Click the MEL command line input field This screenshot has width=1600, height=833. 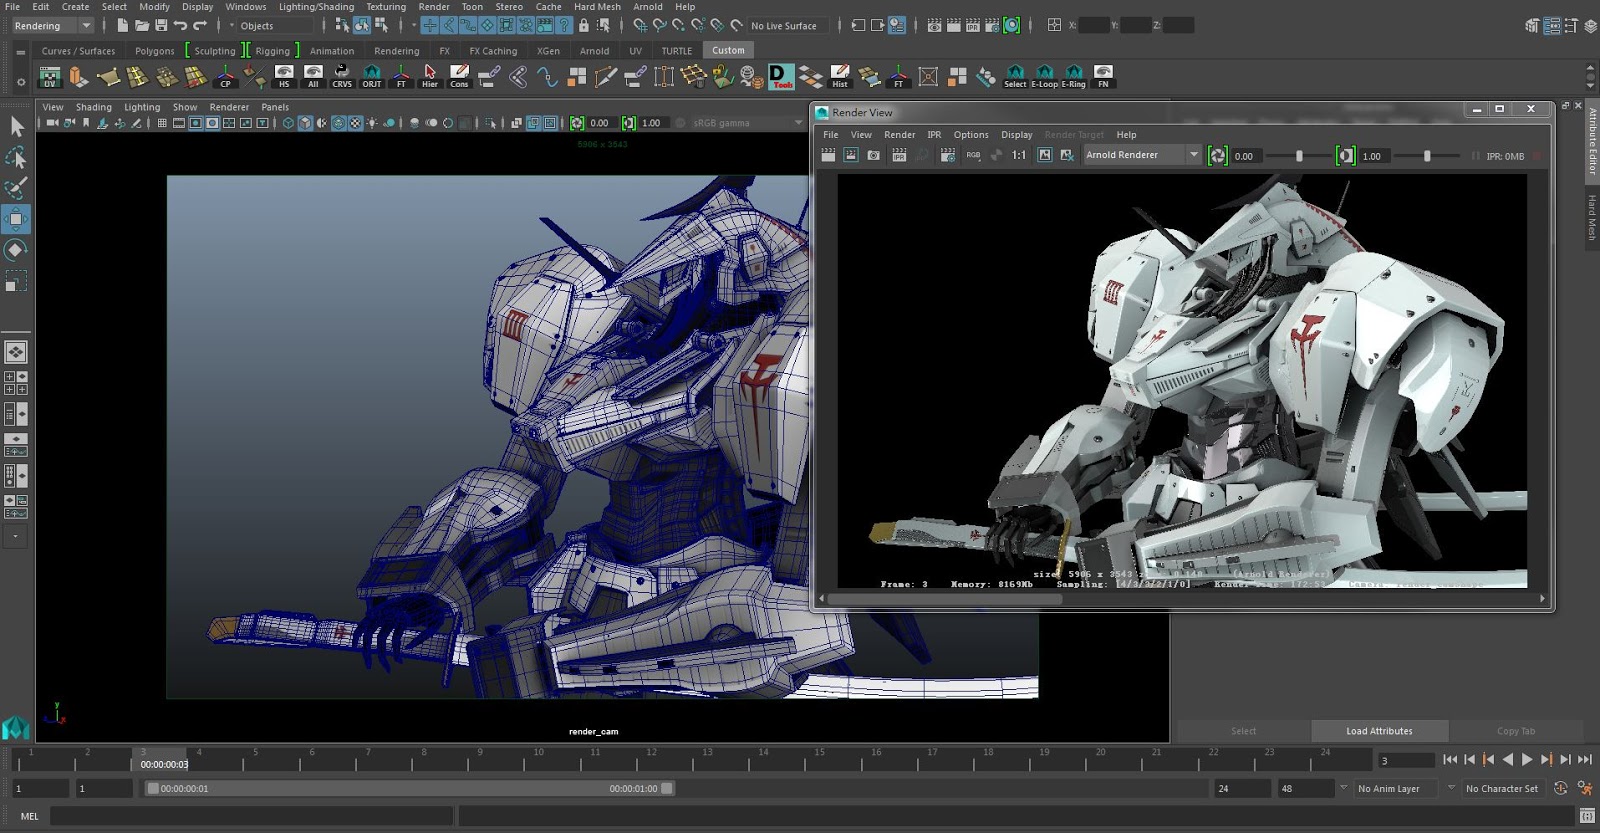coord(250,816)
